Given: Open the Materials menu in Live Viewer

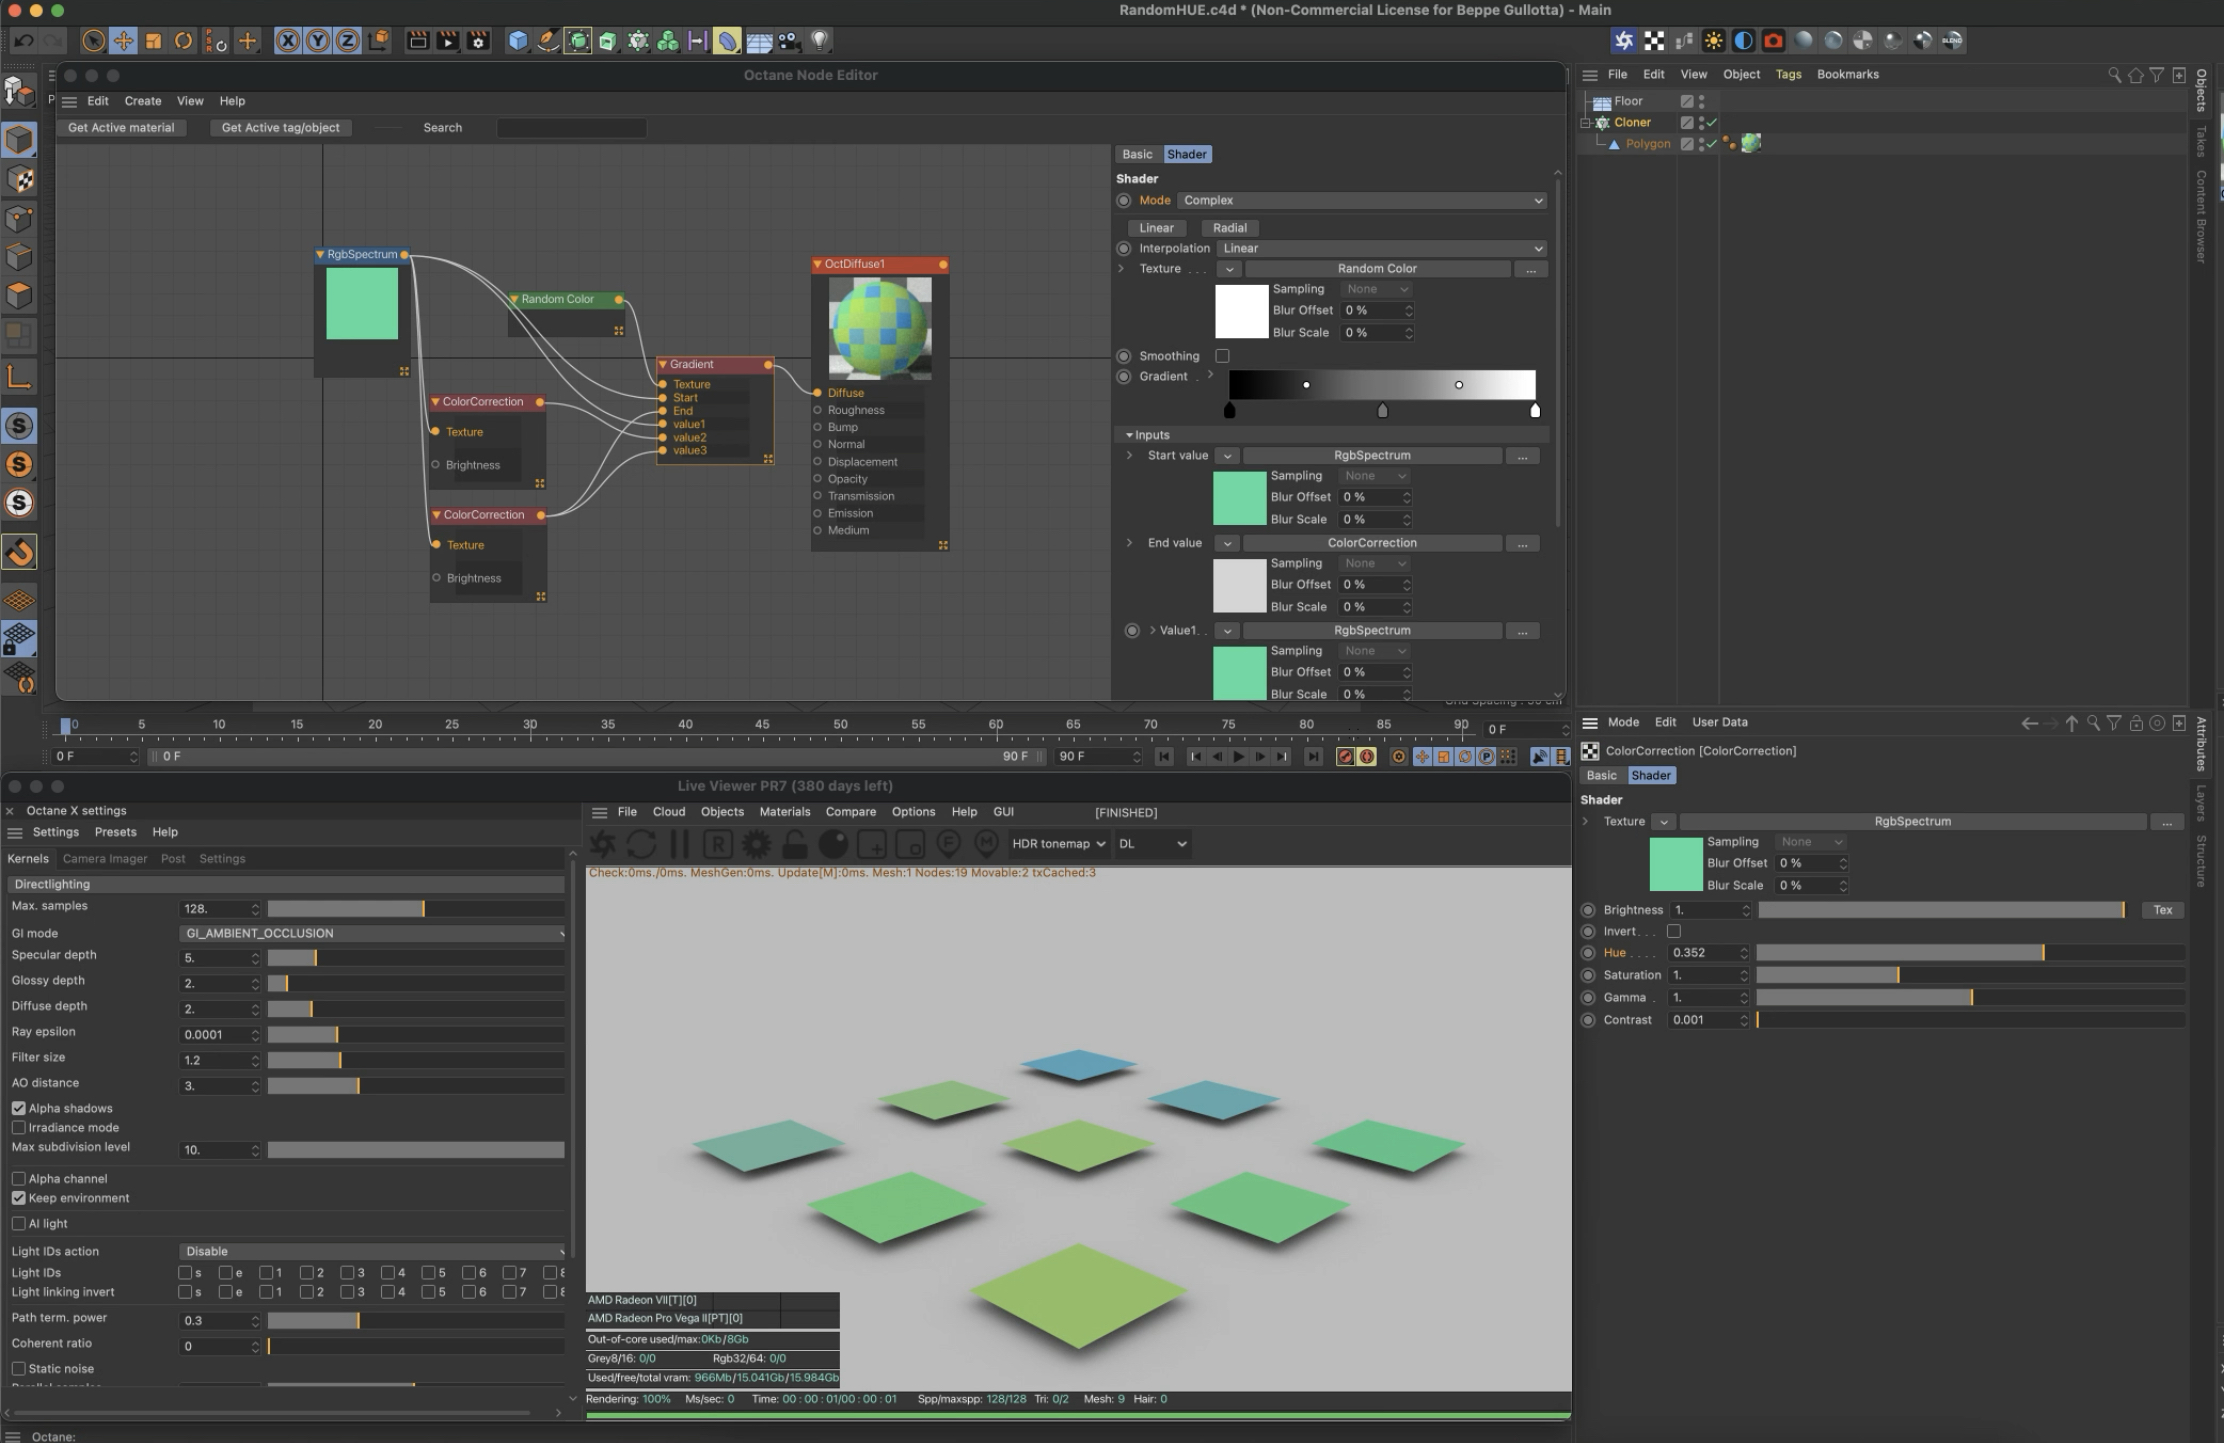Looking at the screenshot, I should 784,812.
